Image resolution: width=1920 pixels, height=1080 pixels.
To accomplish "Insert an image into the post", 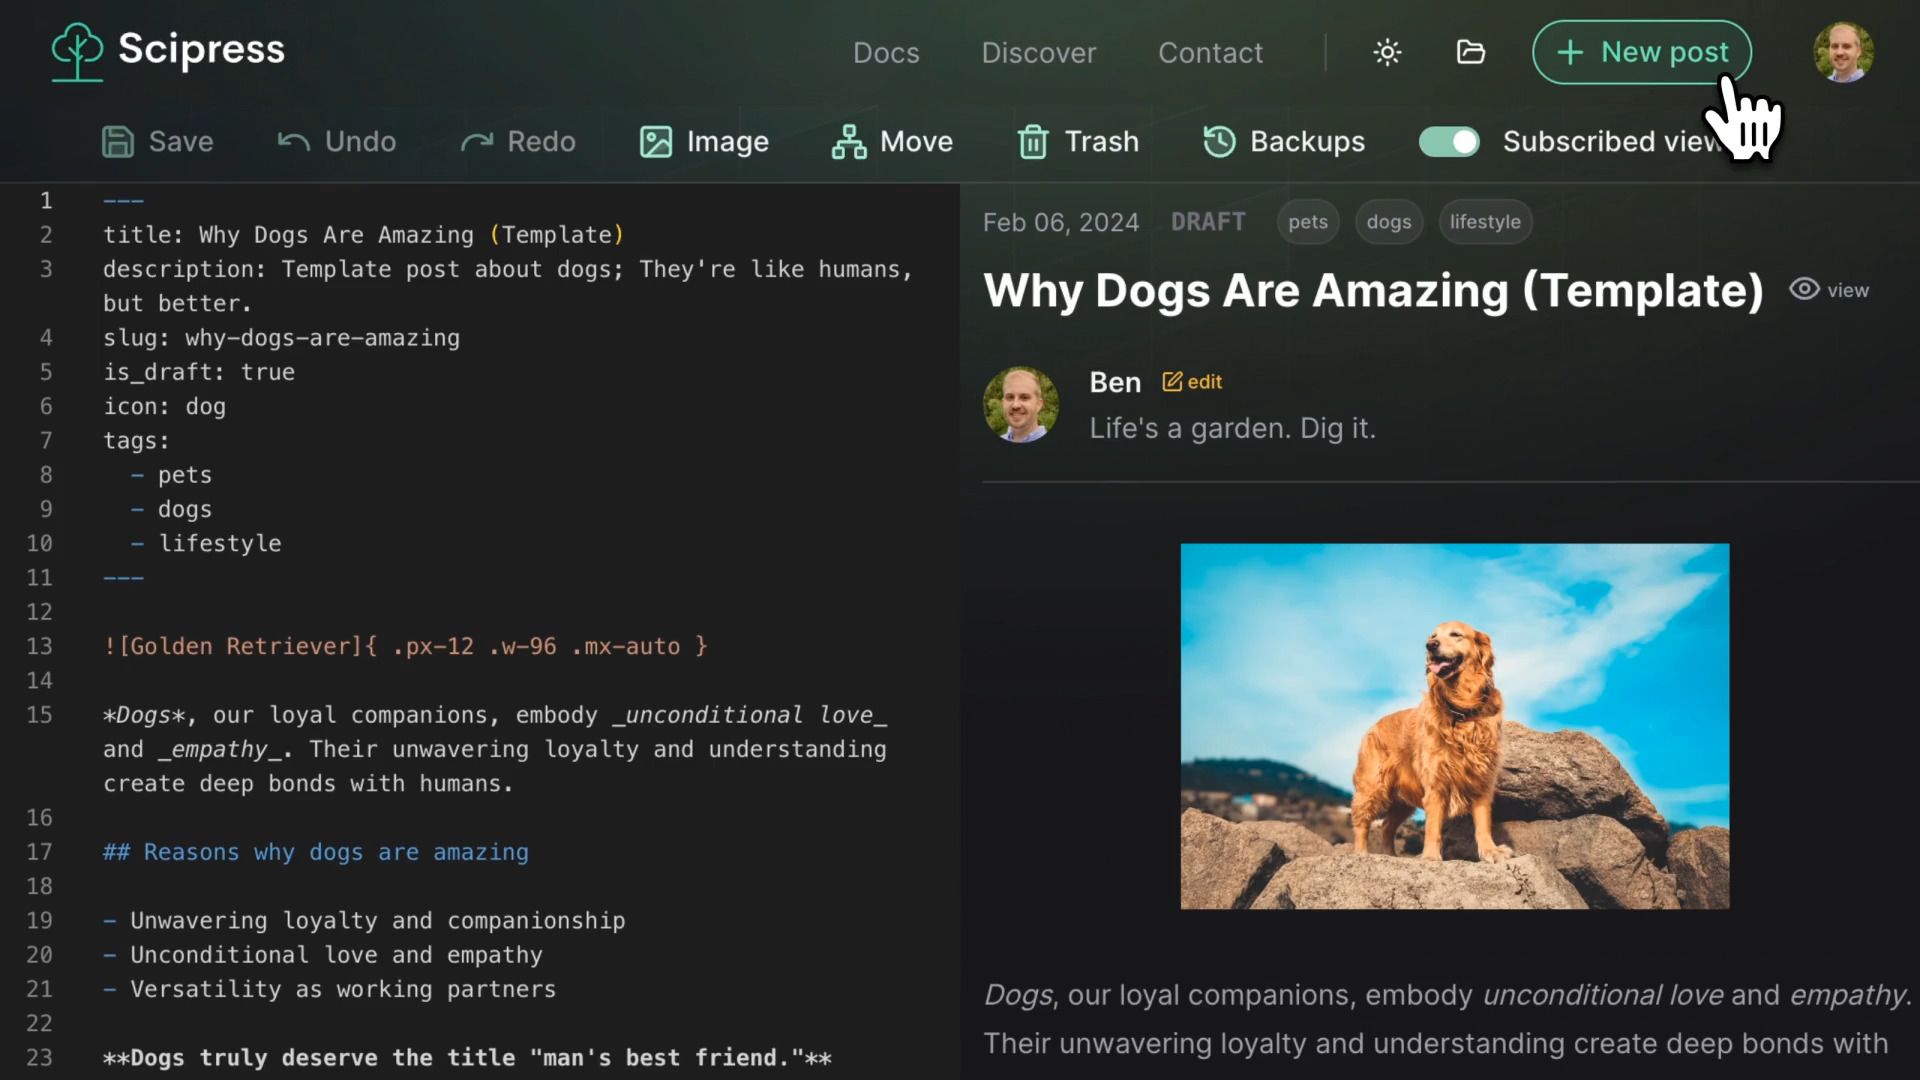I will [704, 141].
